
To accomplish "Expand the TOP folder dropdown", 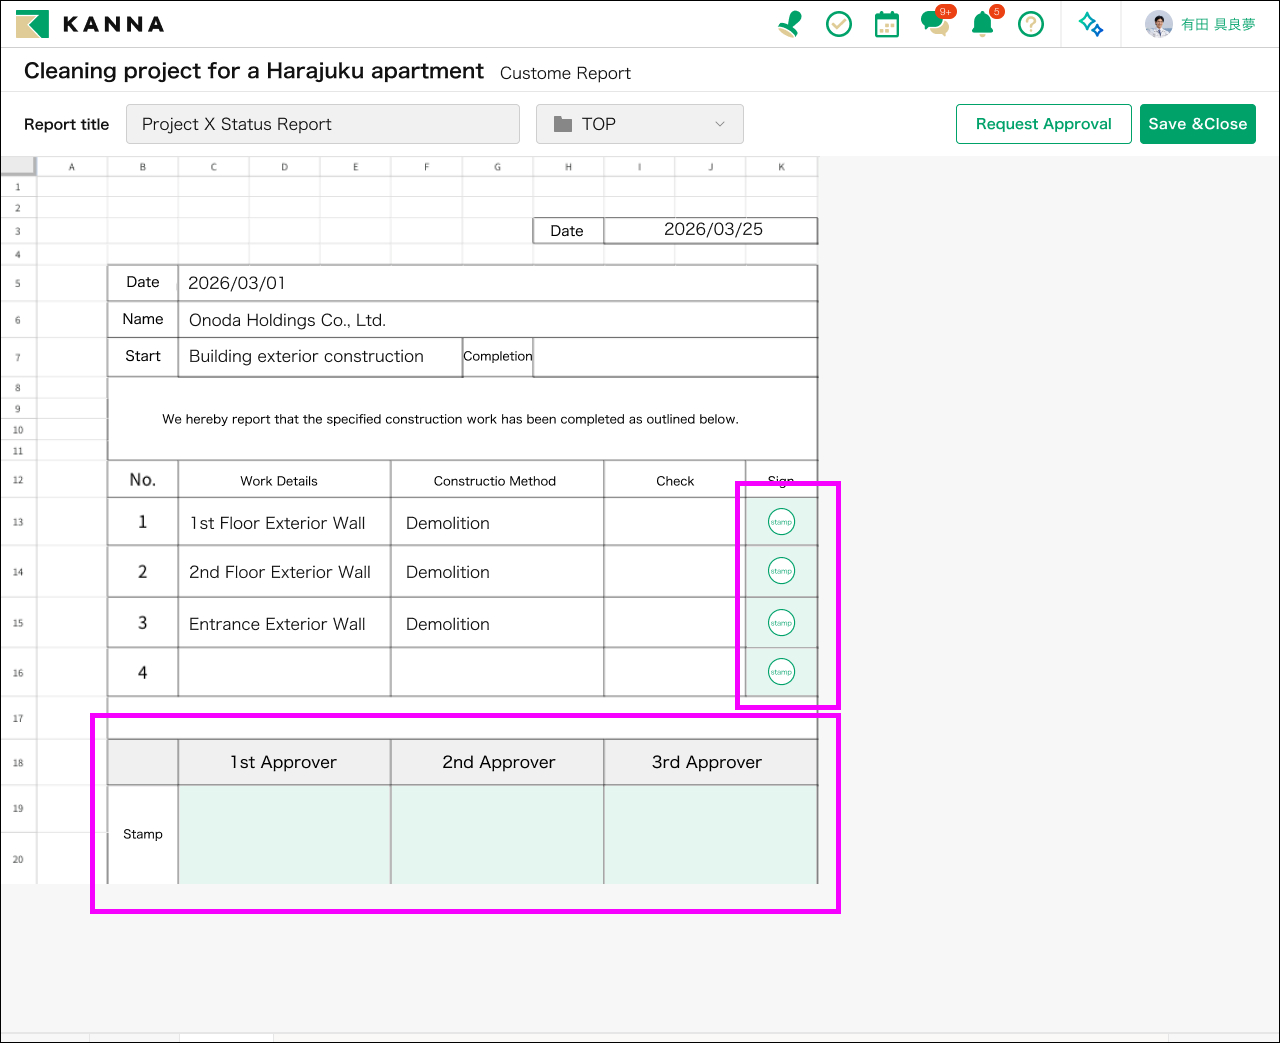I will click(x=640, y=124).
